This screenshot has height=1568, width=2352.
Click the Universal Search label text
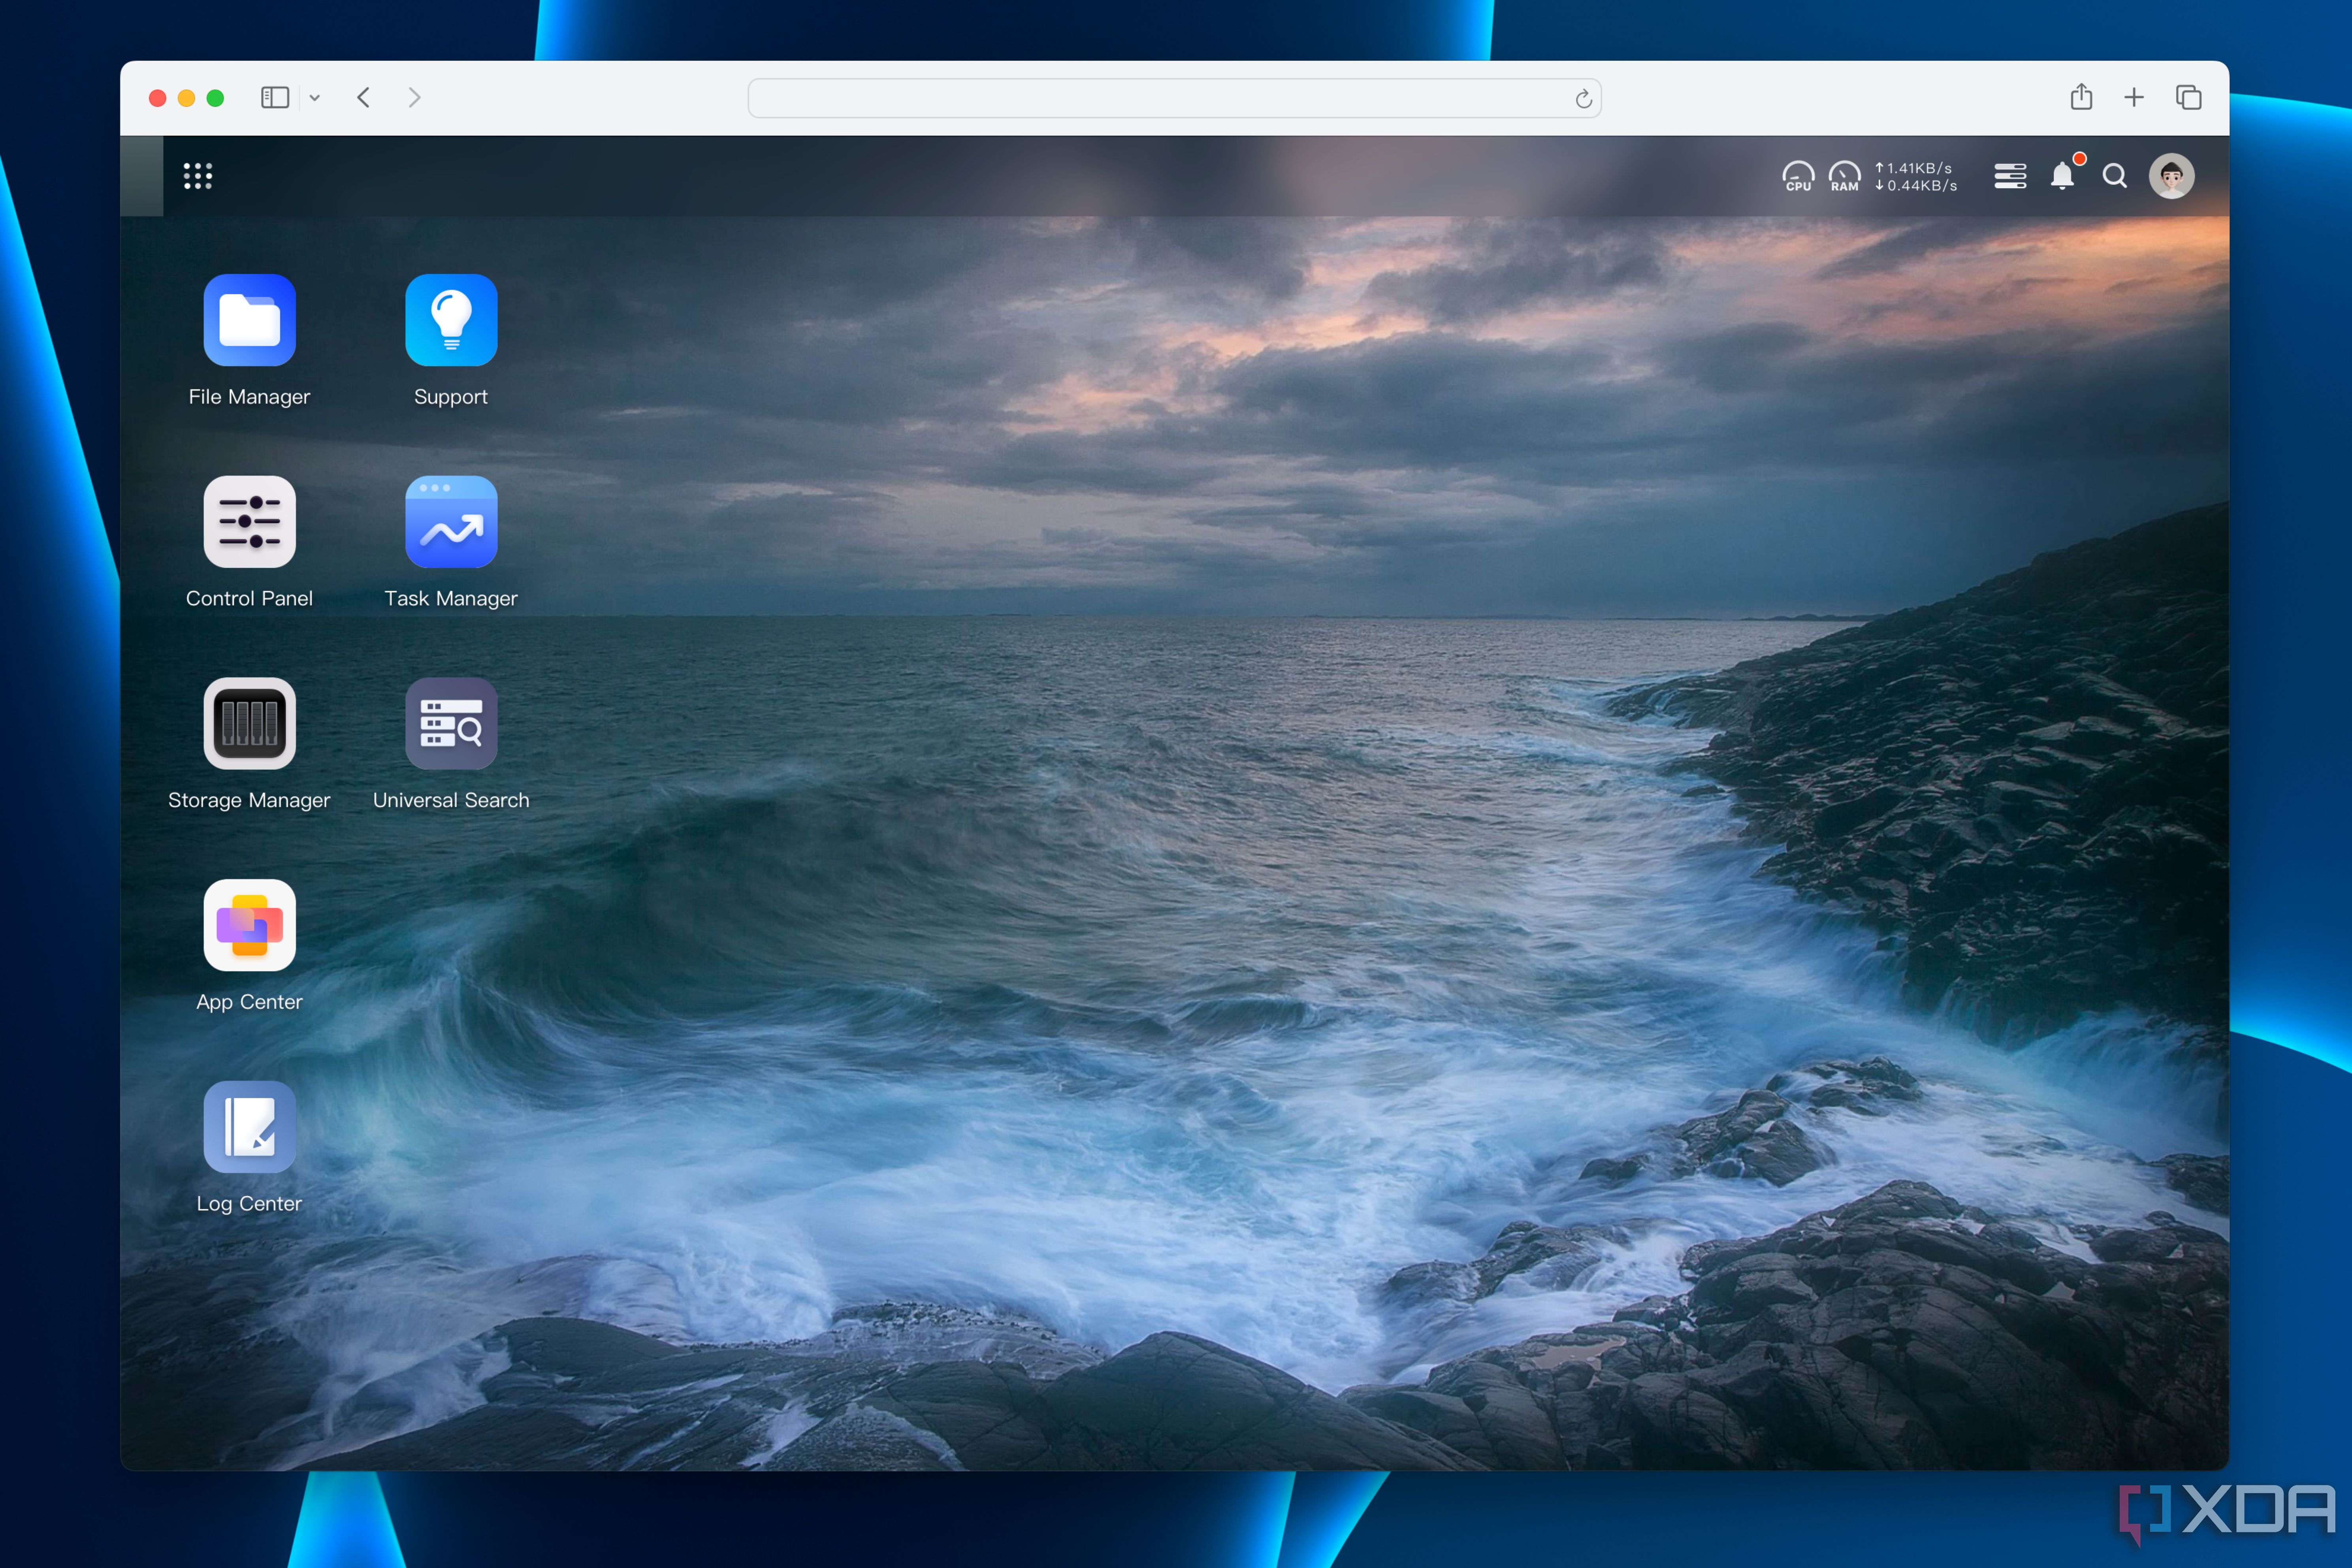[x=451, y=800]
